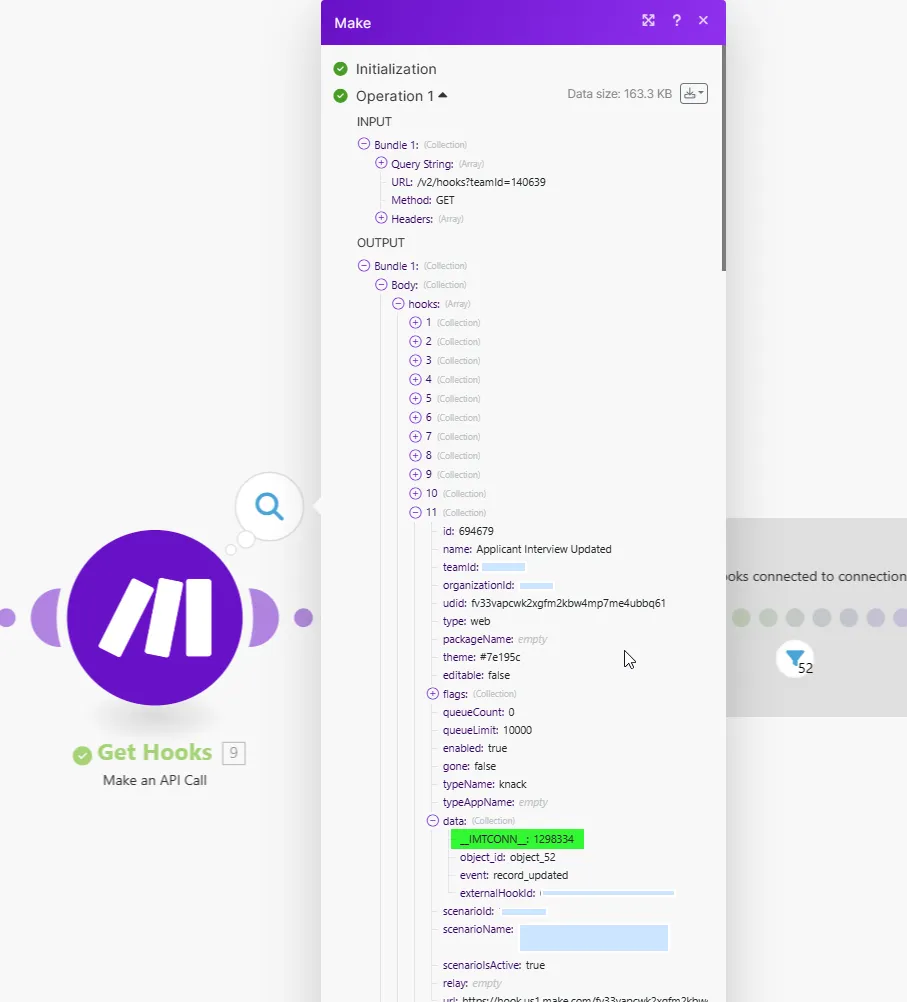Viewport: 907px width, 1002px height.
Task: Select URL value /v2/hooks?teamId=140639
Action: [481, 182]
